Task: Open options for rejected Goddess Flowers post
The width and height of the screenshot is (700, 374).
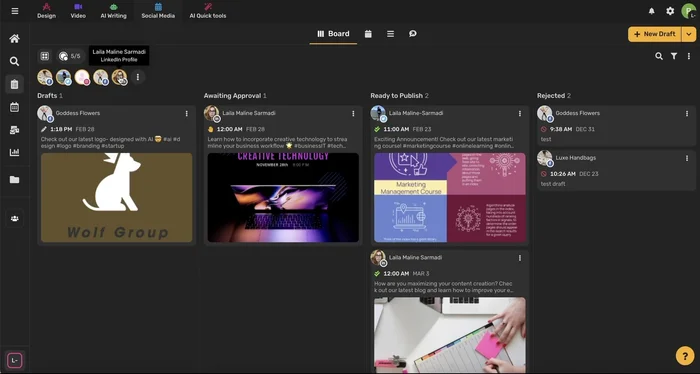Action: [x=687, y=114]
